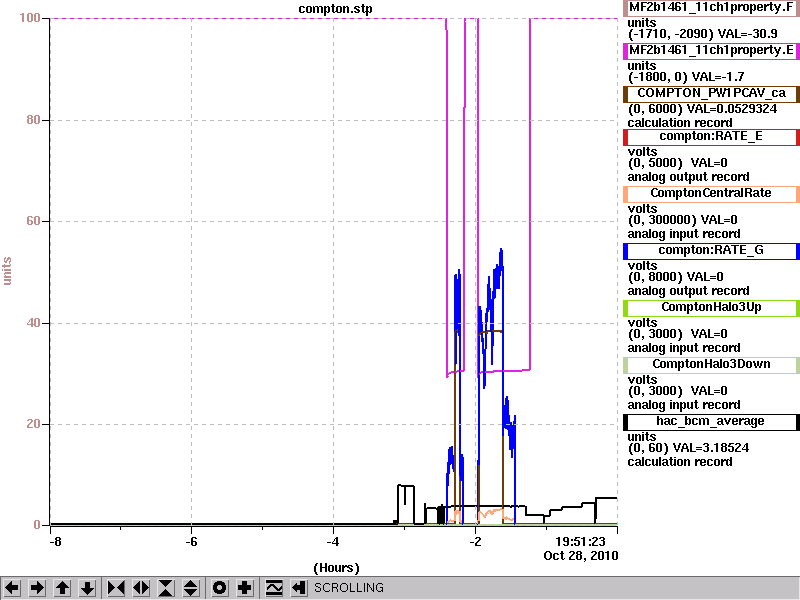
Task: Click the vertical diamond zoom icon
Action: [x=191, y=588]
